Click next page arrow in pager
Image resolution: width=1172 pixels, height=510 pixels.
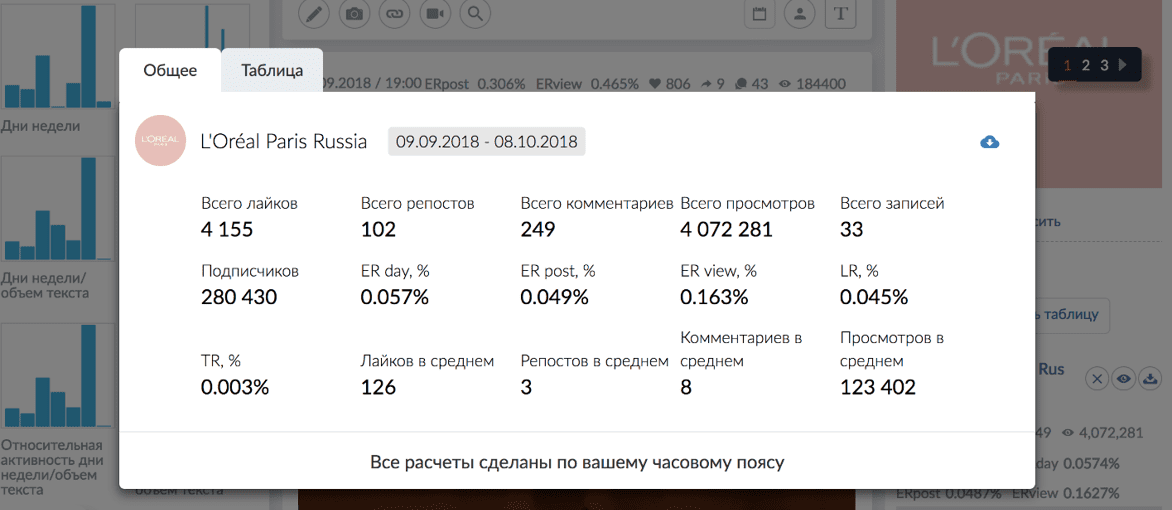click(1123, 66)
